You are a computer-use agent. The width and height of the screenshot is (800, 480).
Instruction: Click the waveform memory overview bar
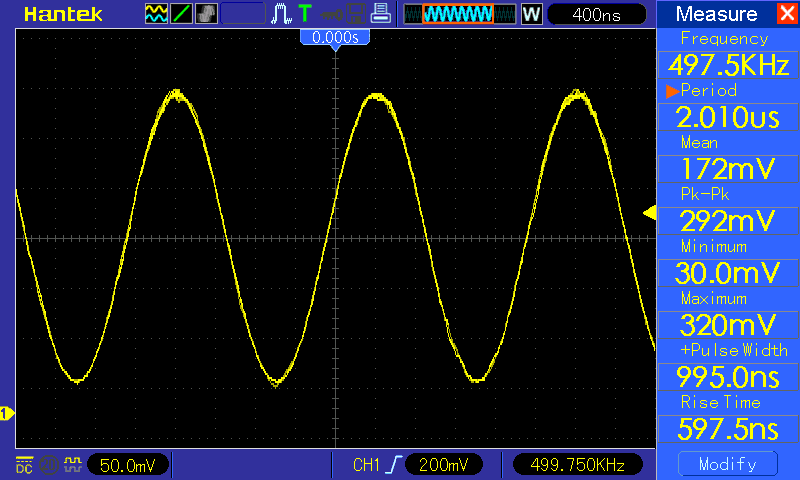460,14
